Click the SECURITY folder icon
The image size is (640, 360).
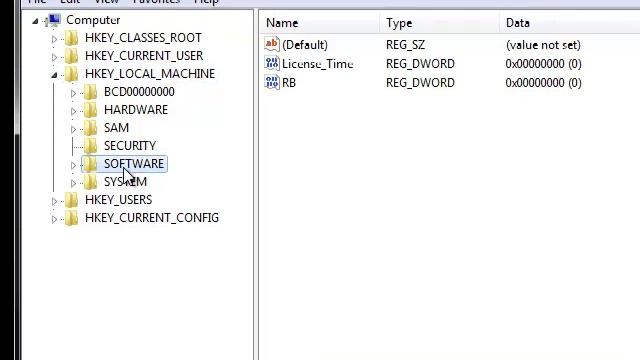click(90, 146)
